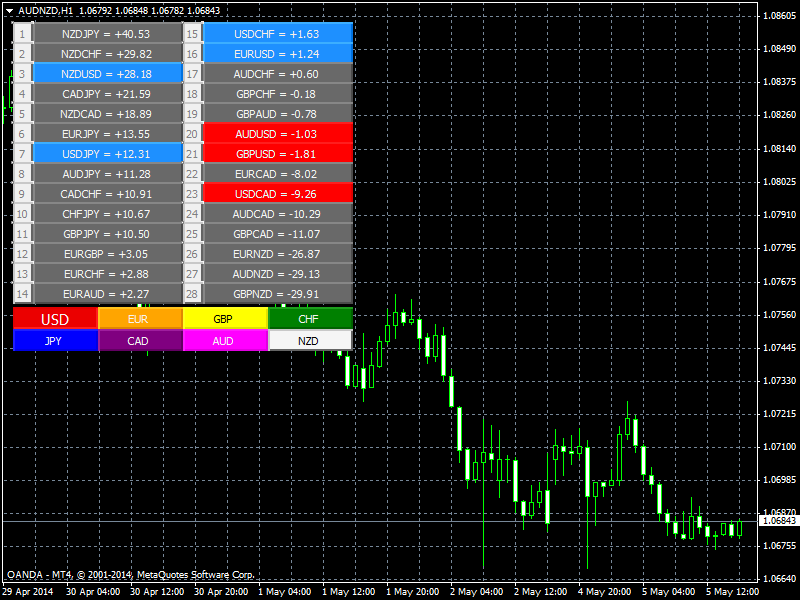Click the blue USDCHF = +1.63 button
The height and width of the screenshot is (600, 800).
[277, 34]
